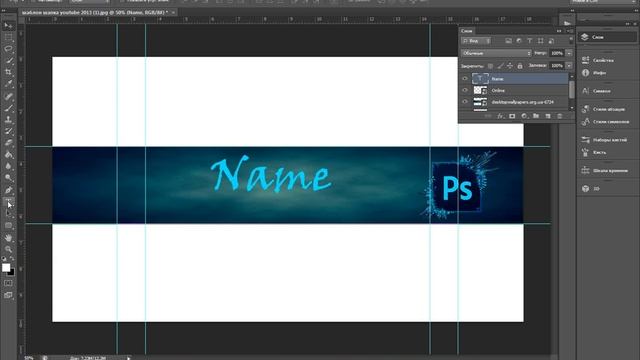Viewport: 640px width, 360px height.
Task: Turn layer filtering switch on or off
Action: [571, 40]
